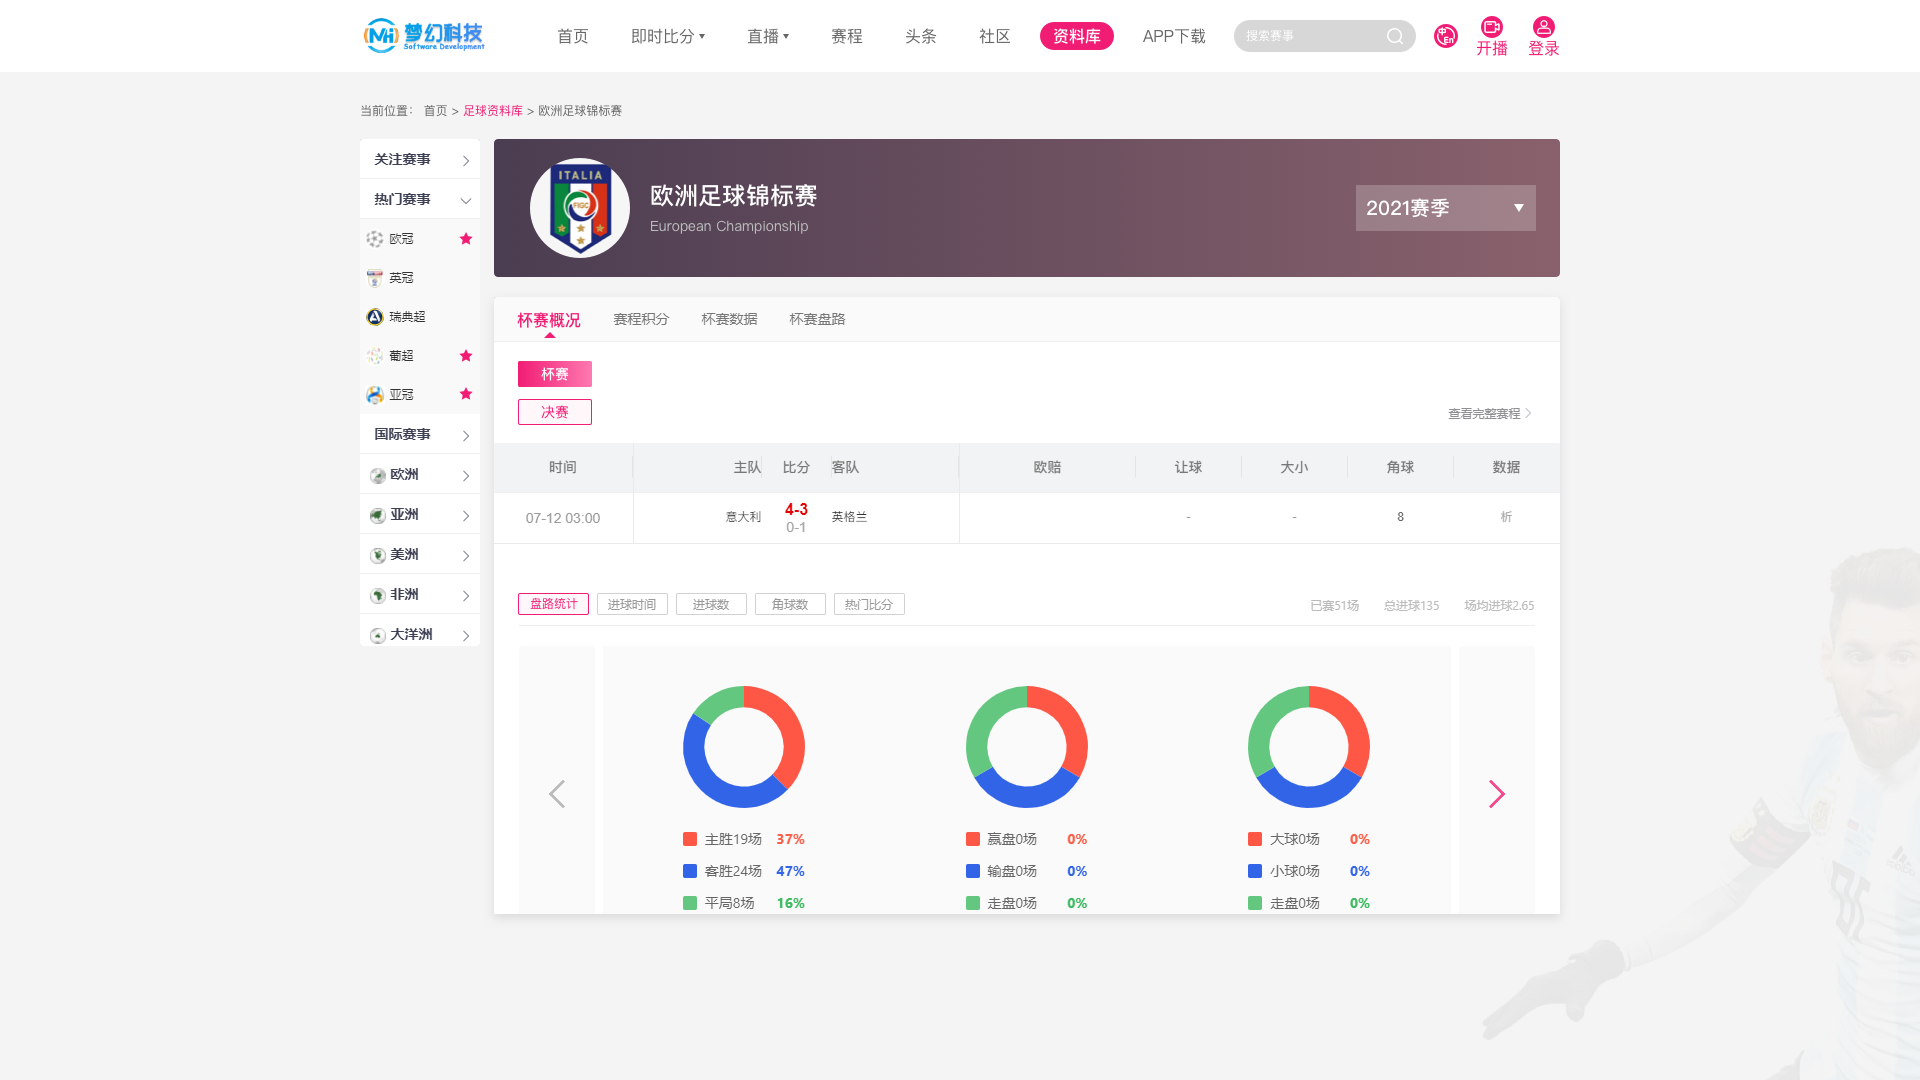Open 赛程 in top navigation

pyautogui.click(x=847, y=36)
